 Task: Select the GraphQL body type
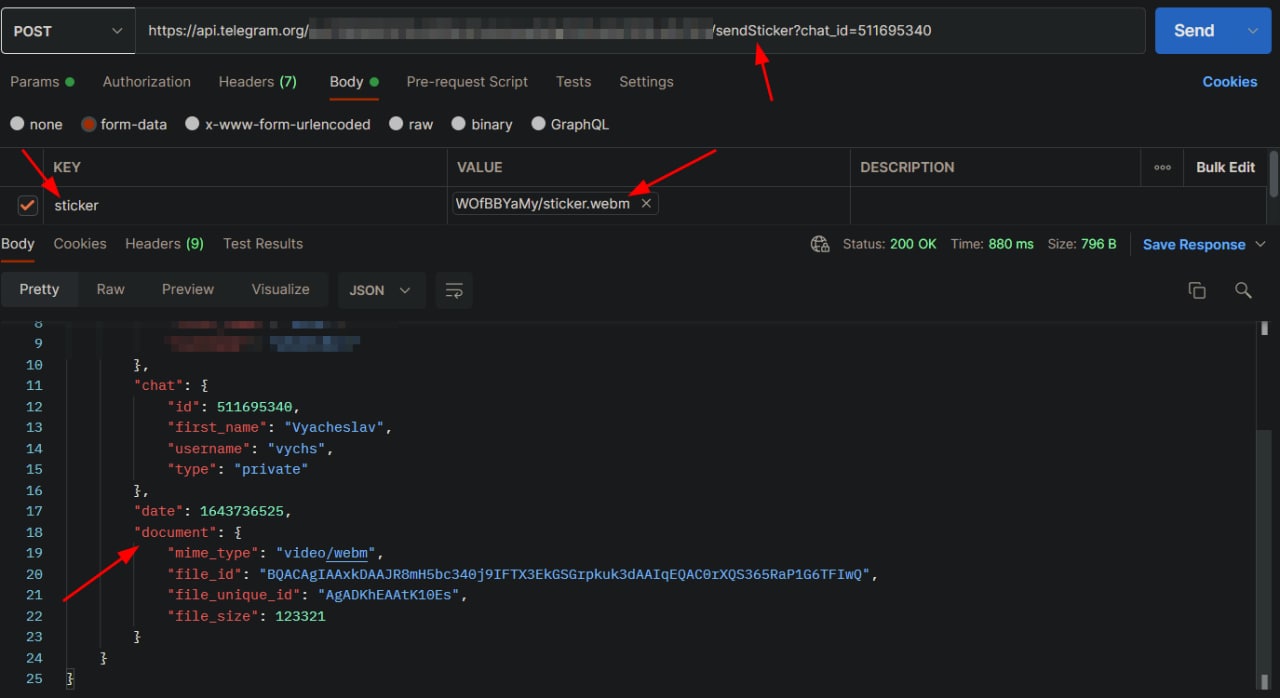(x=539, y=124)
